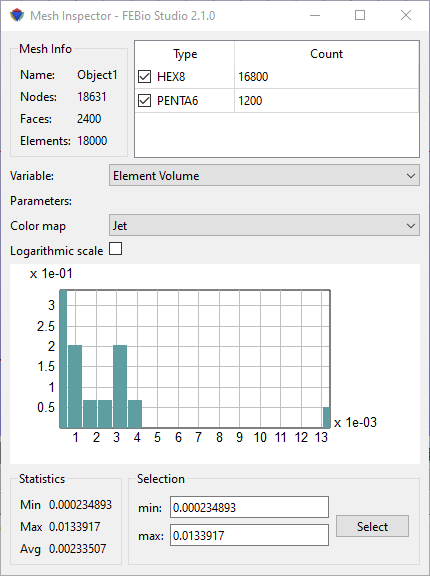This screenshot has height=576, width=430.
Task: Click the Elements value 18000
Action: 92,141
